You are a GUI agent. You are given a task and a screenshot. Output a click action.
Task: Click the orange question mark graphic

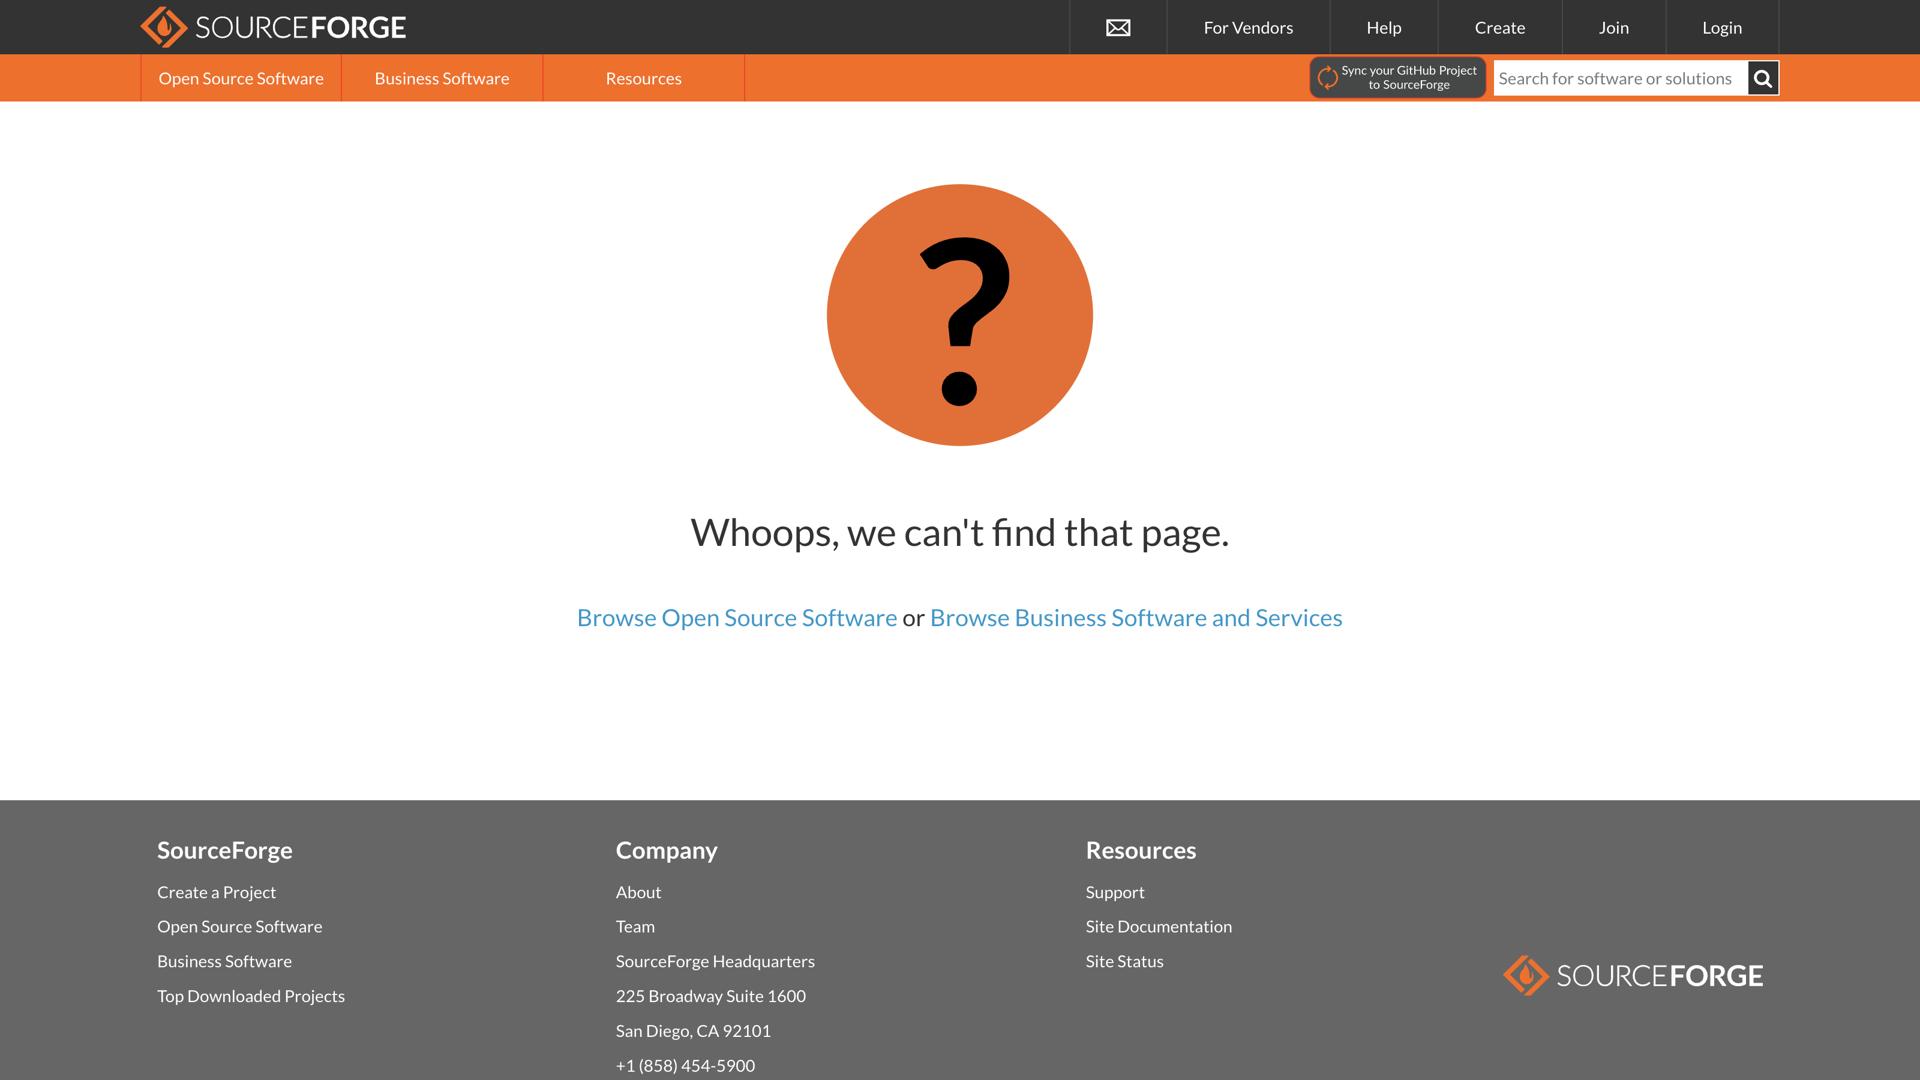pos(959,314)
